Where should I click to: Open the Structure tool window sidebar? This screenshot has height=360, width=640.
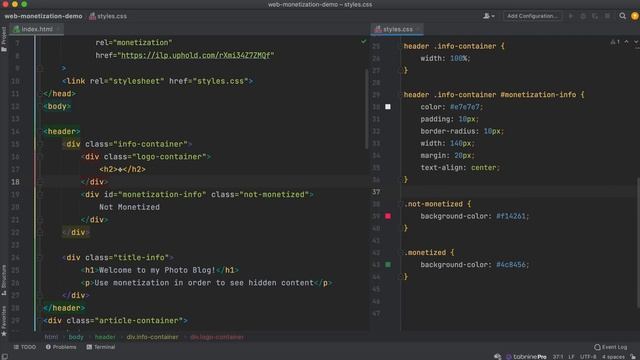pos(4,280)
